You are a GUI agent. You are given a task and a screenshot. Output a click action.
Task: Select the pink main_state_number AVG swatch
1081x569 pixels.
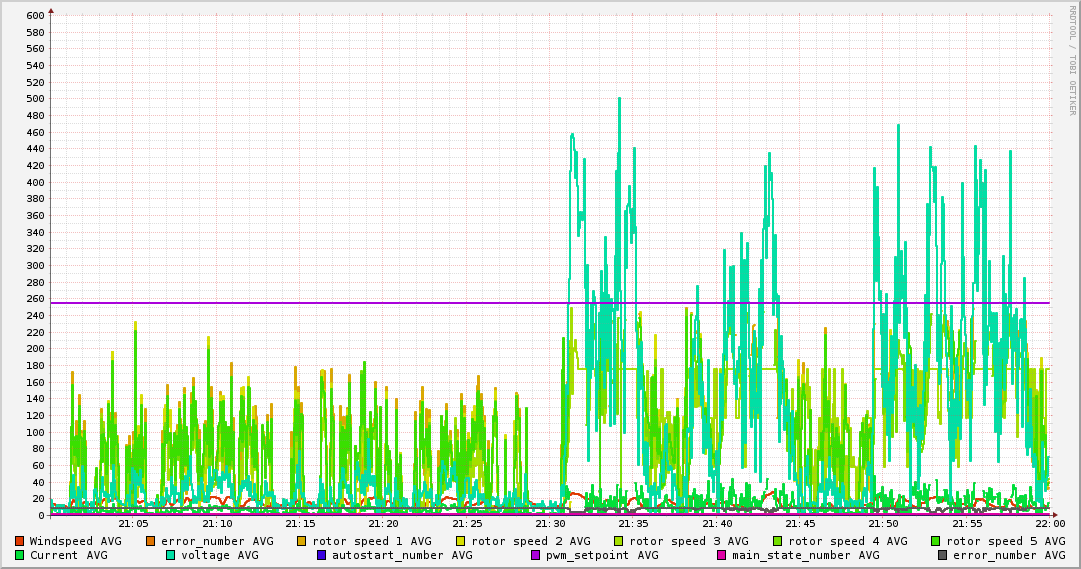(721, 555)
